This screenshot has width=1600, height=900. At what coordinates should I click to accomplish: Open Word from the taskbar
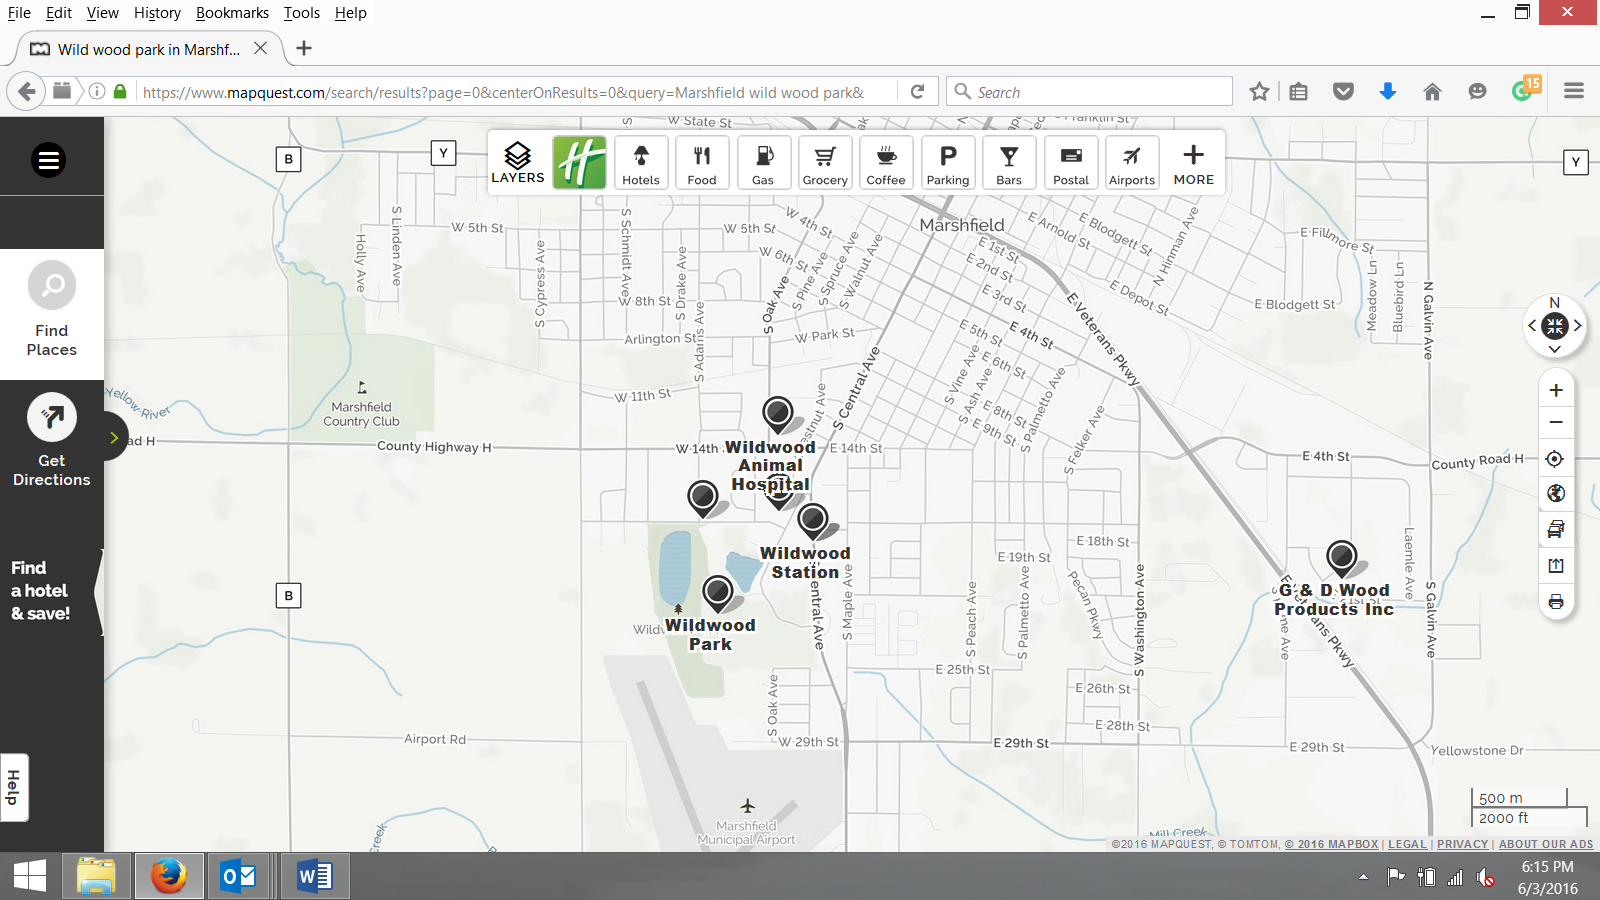(315, 877)
